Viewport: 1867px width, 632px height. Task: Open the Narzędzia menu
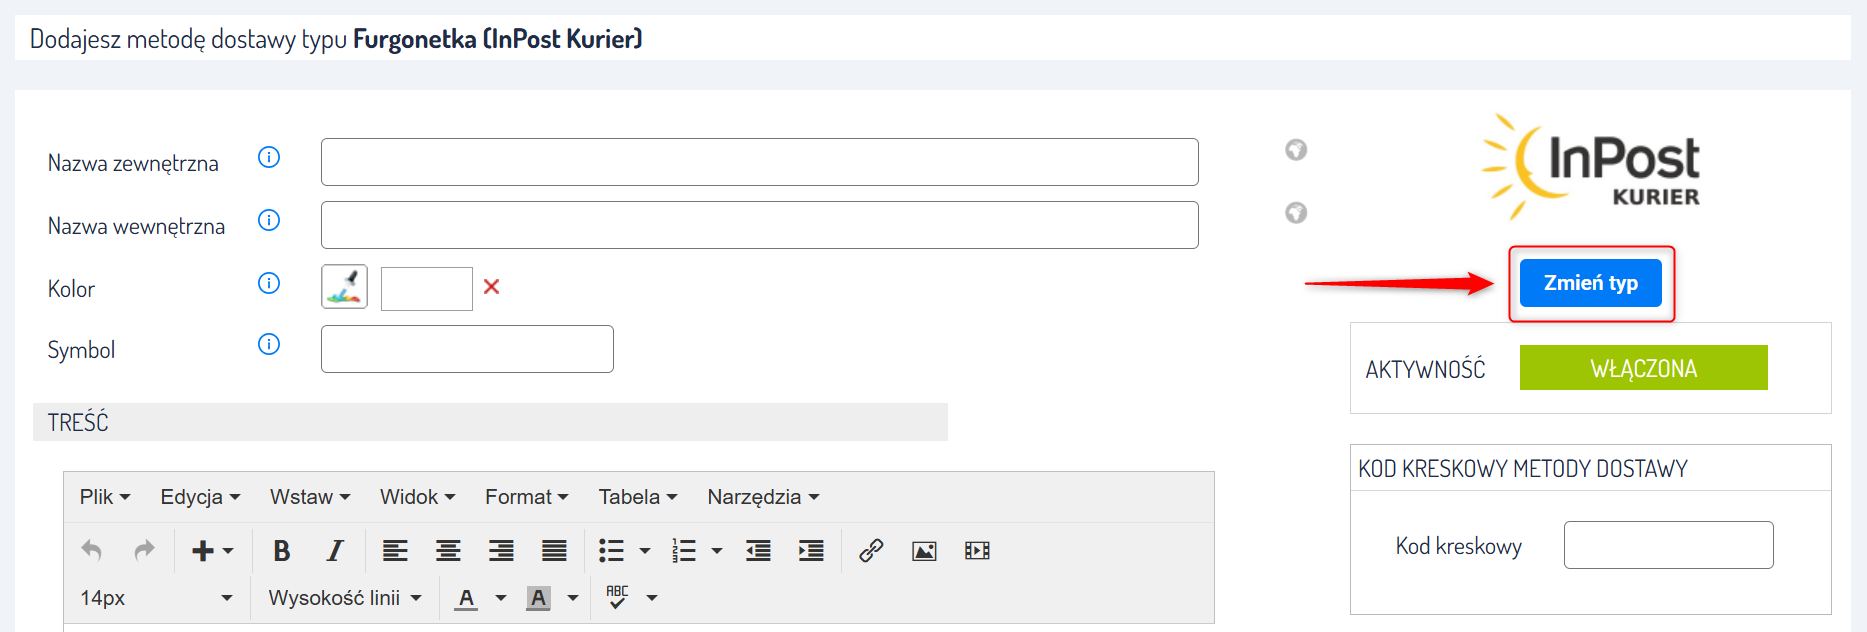coord(763,497)
